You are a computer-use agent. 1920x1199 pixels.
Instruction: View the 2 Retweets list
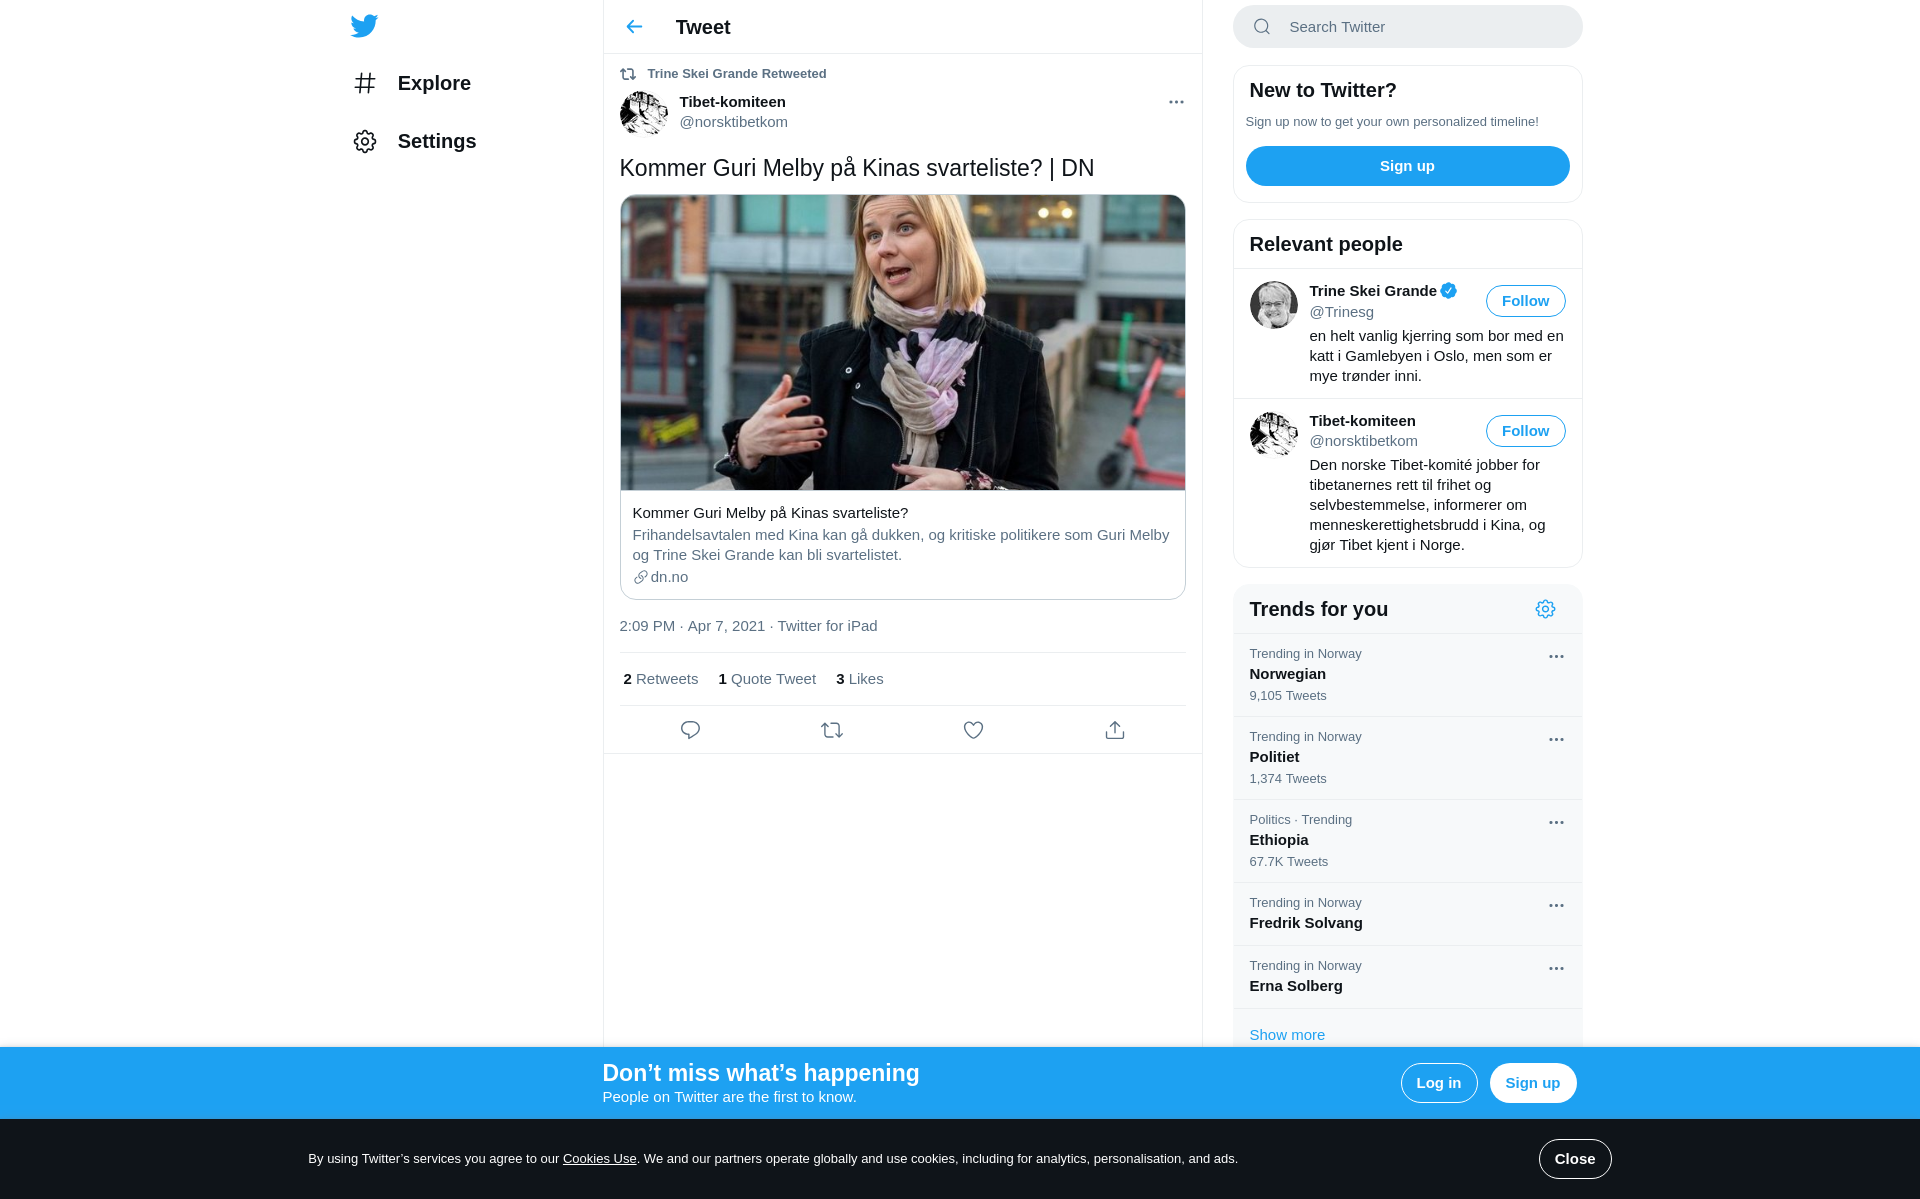(660, 679)
